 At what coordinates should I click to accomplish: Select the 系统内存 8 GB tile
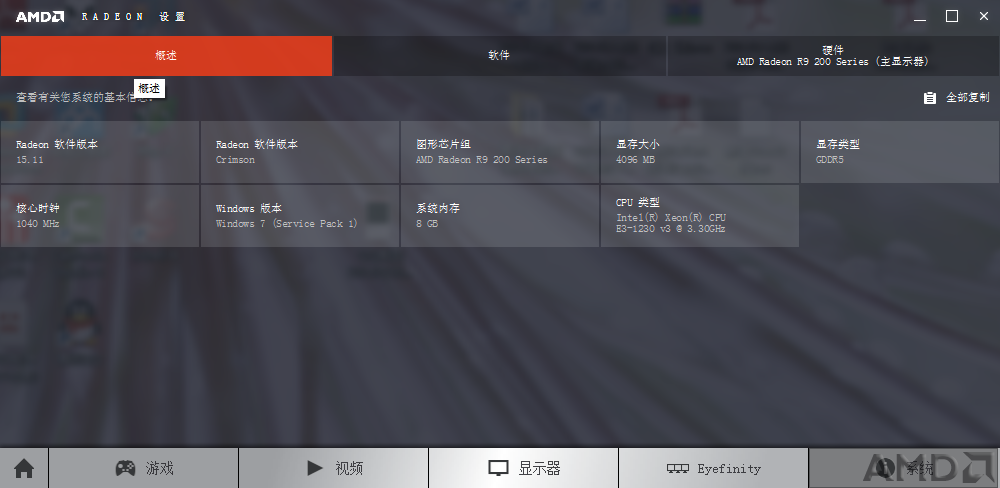500,216
